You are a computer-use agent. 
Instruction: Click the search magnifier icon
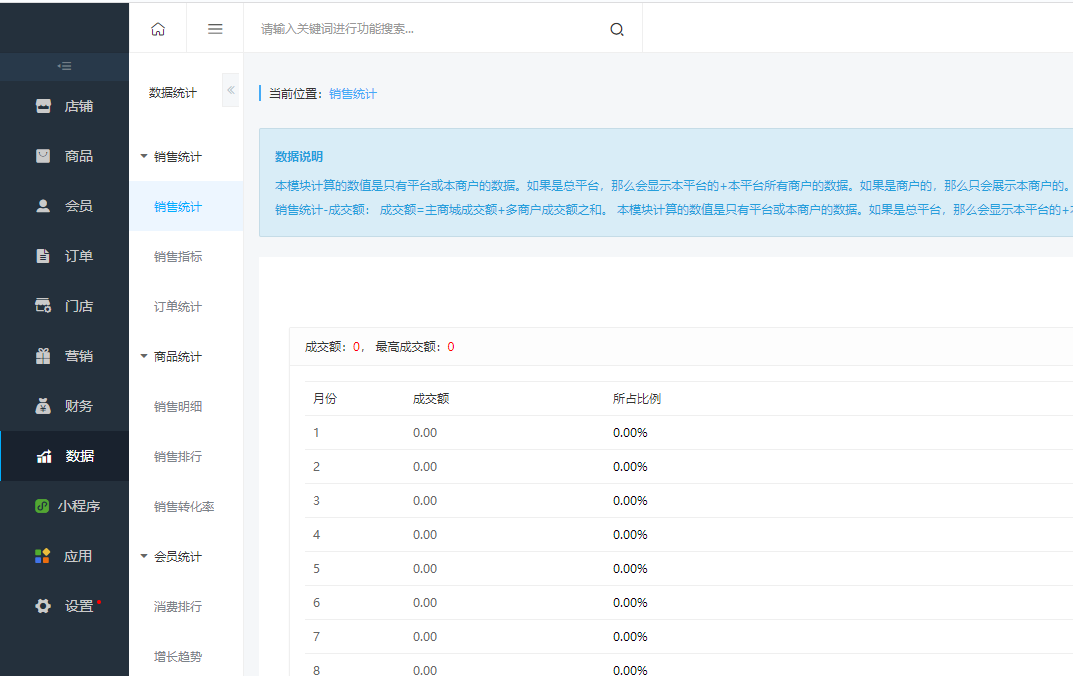(617, 29)
